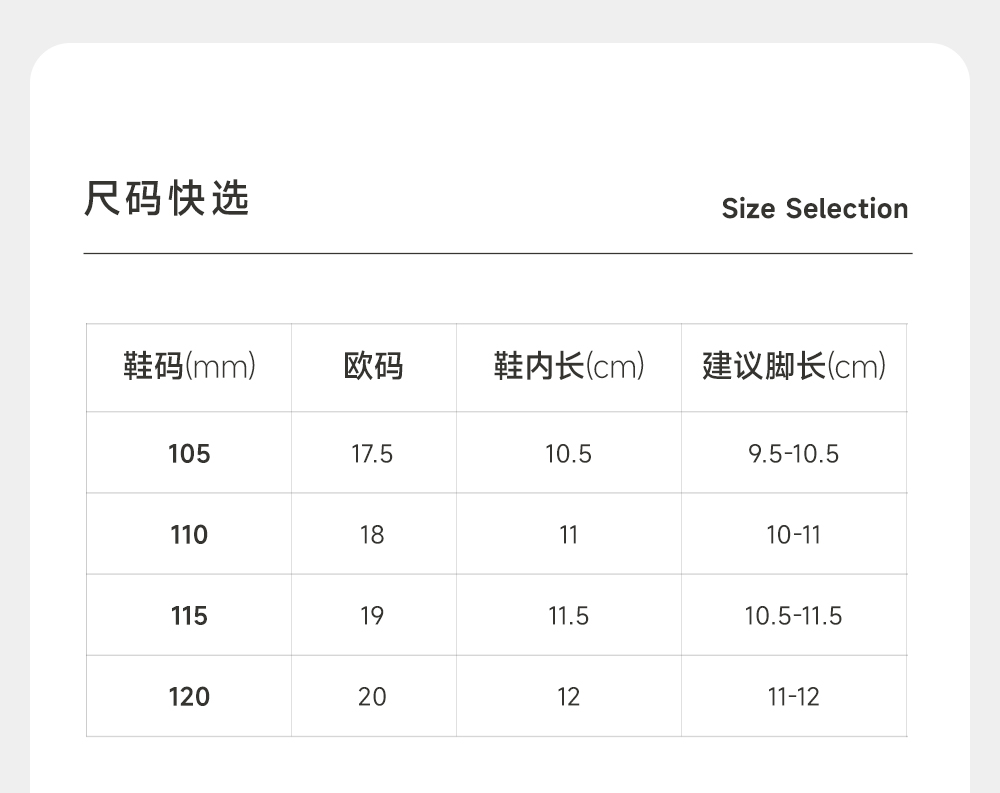Choose shoe size 105 in first column

pyautogui.click(x=189, y=454)
